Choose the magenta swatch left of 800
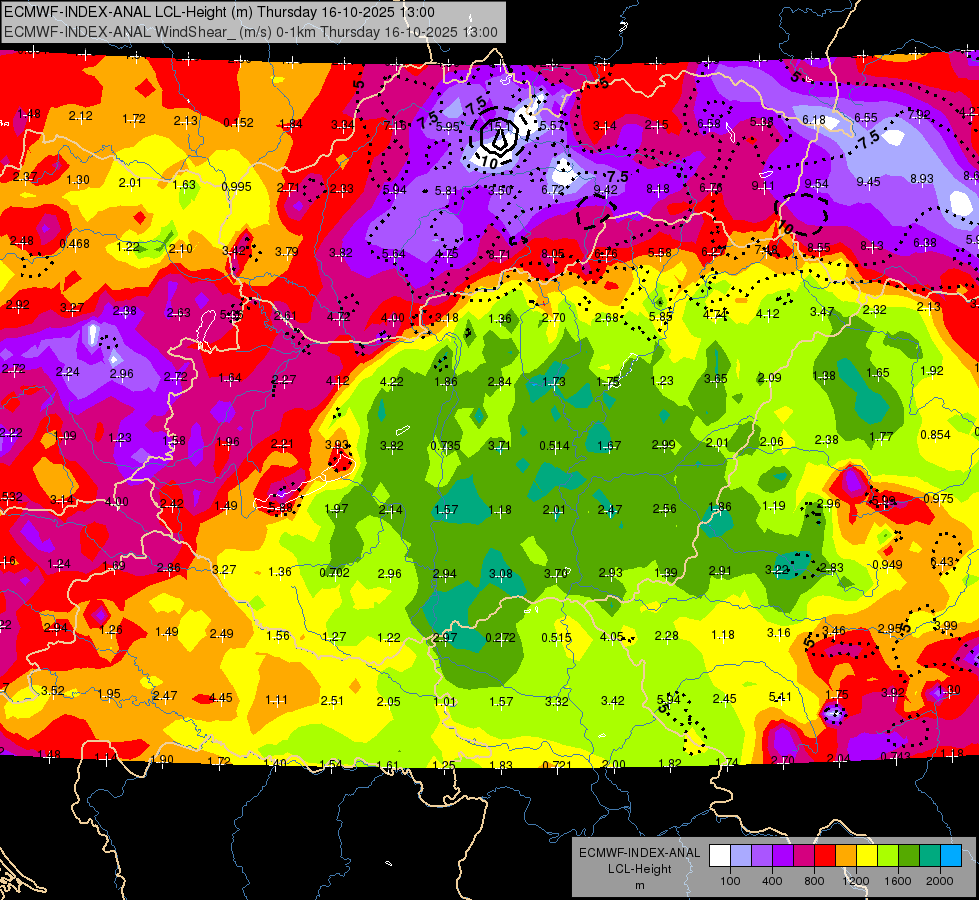 (804, 855)
